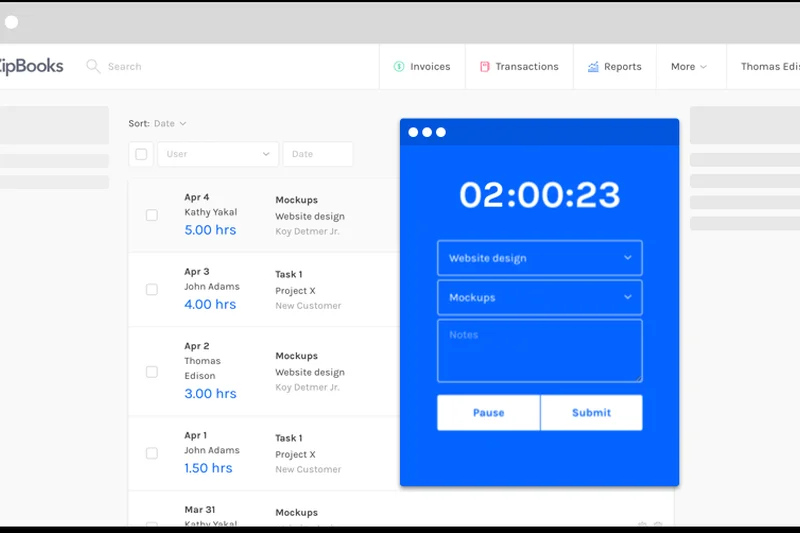This screenshot has height=533, width=800.
Task: Tick the select-all checkbox above the list
Action: click(x=141, y=154)
